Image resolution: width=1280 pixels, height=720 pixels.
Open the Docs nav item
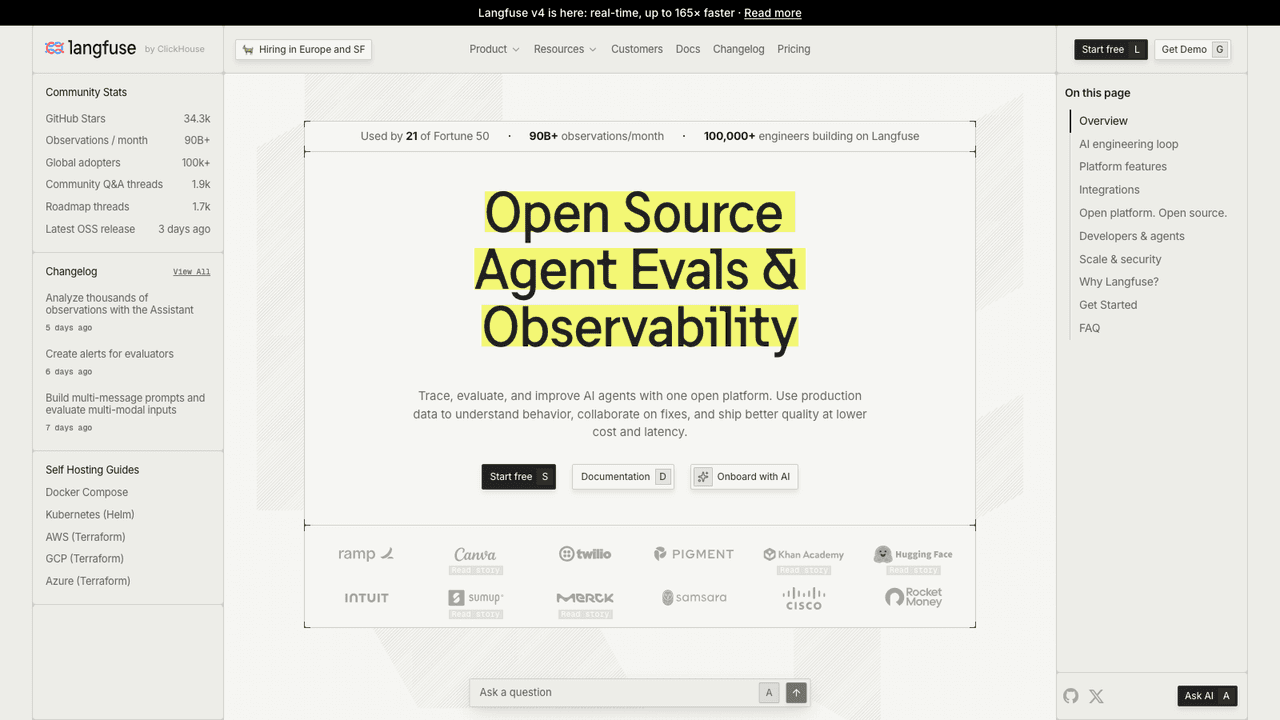point(688,49)
